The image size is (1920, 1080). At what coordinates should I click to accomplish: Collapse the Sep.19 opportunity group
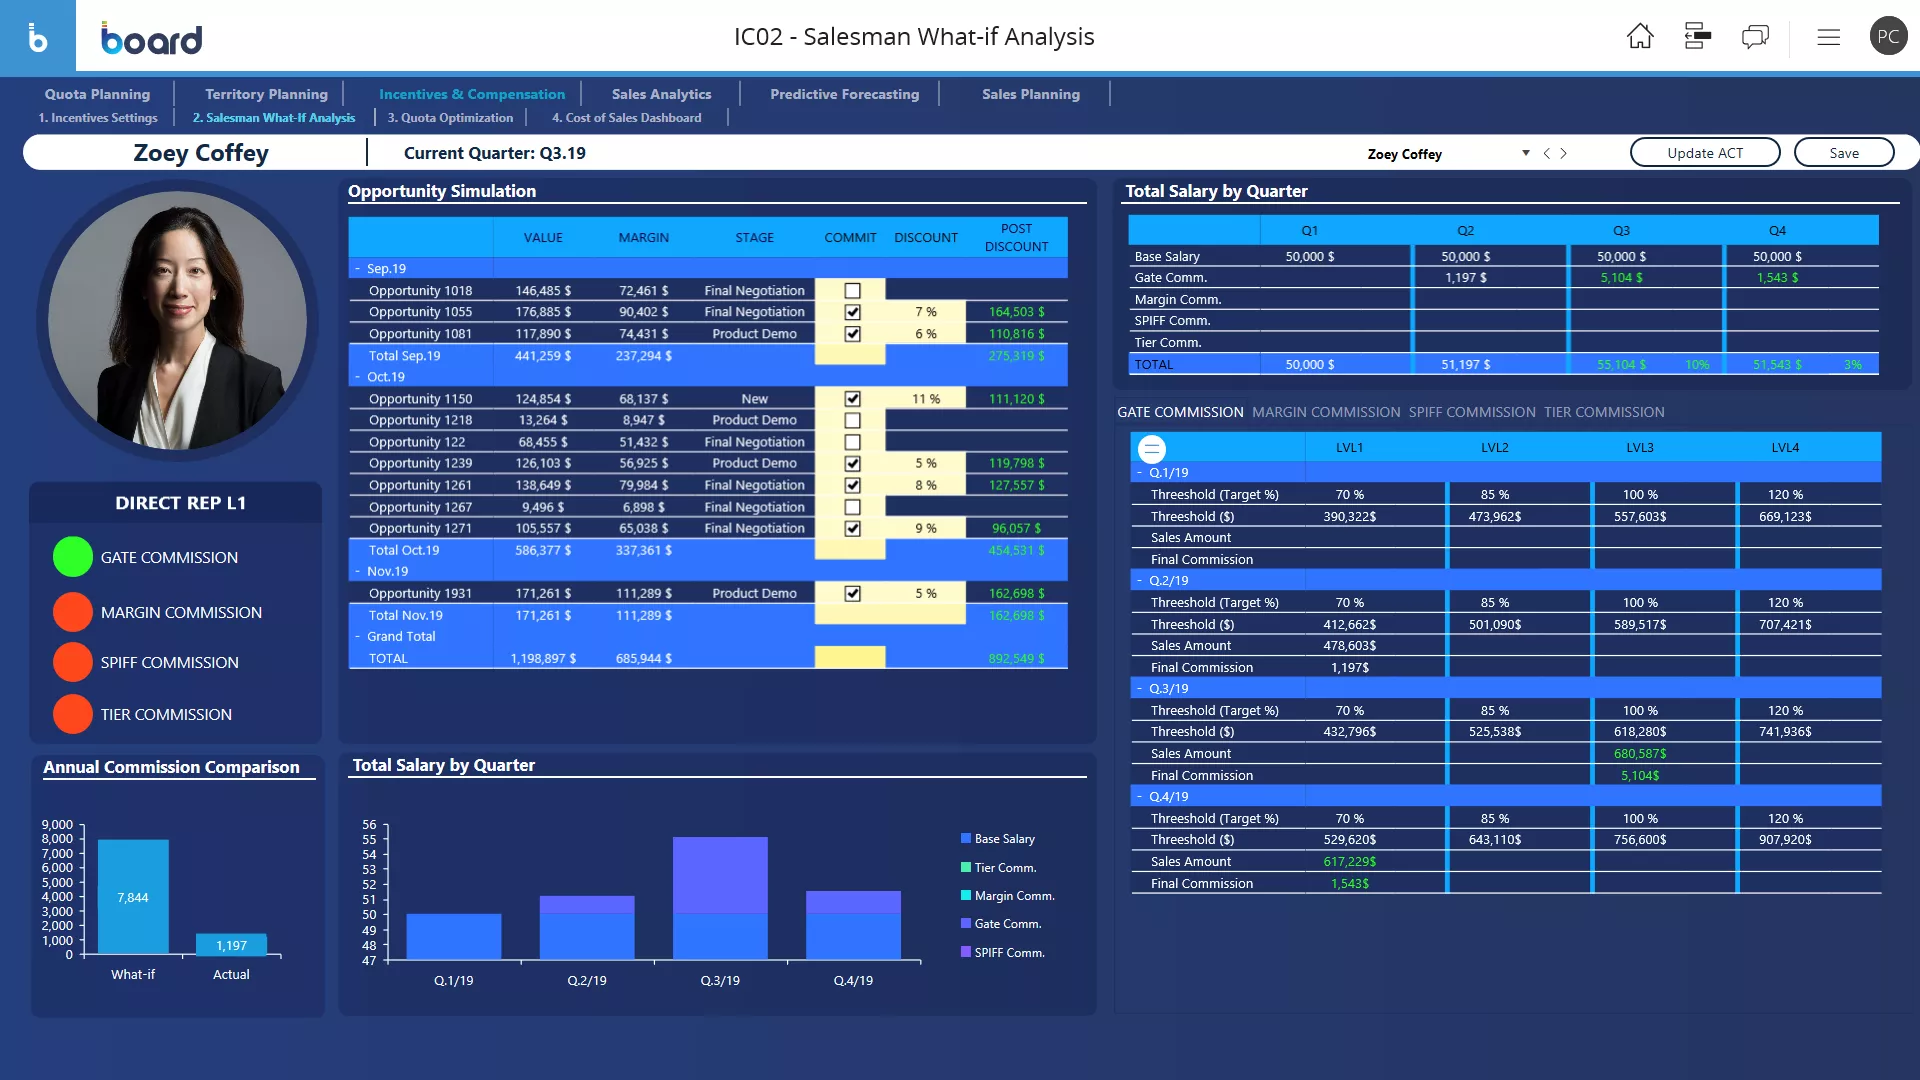click(357, 268)
